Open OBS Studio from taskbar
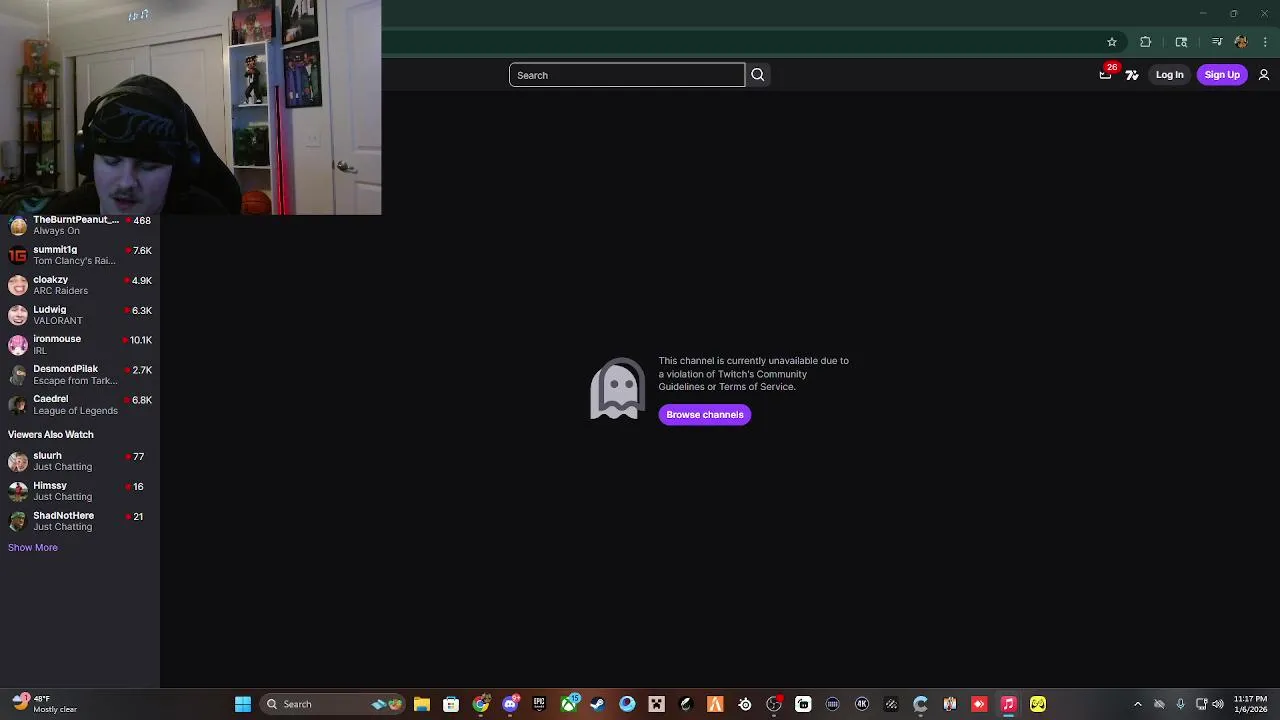This screenshot has height=720, width=1280. (x=773, y=704)
